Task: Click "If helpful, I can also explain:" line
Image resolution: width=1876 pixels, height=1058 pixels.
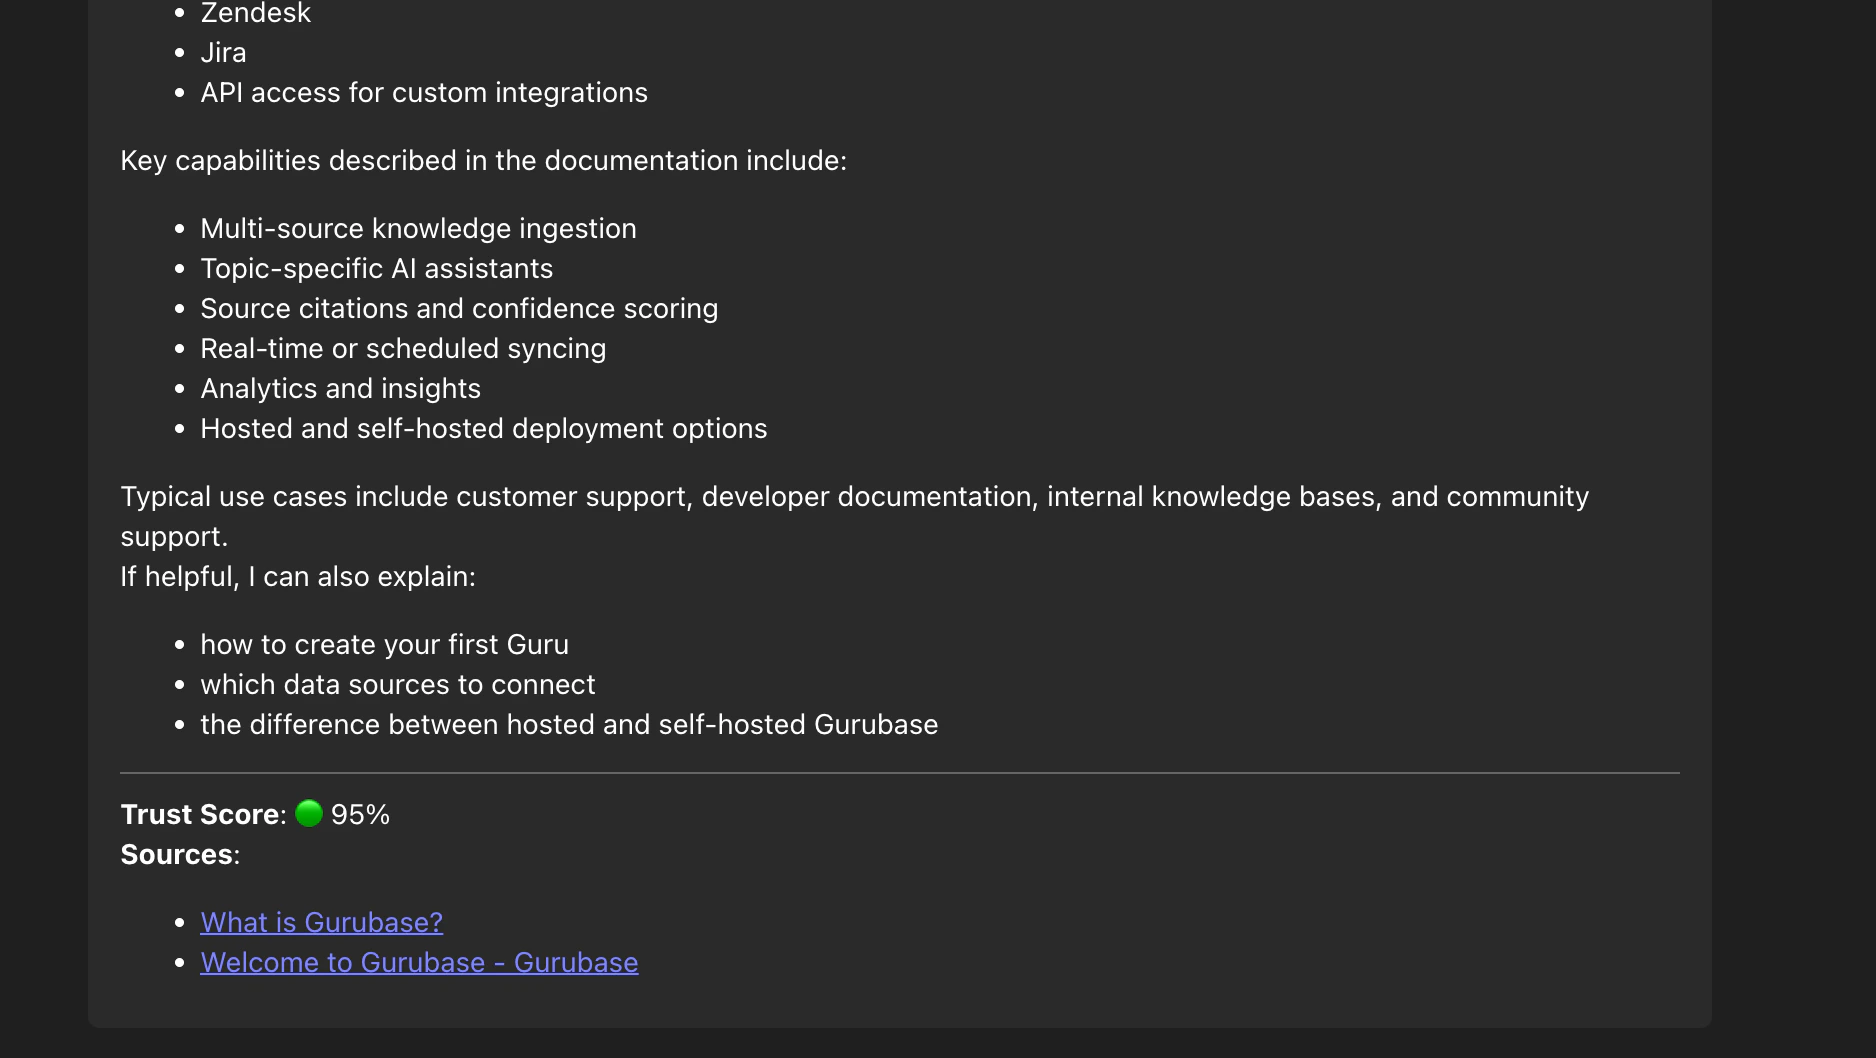Action: [298, 576]
